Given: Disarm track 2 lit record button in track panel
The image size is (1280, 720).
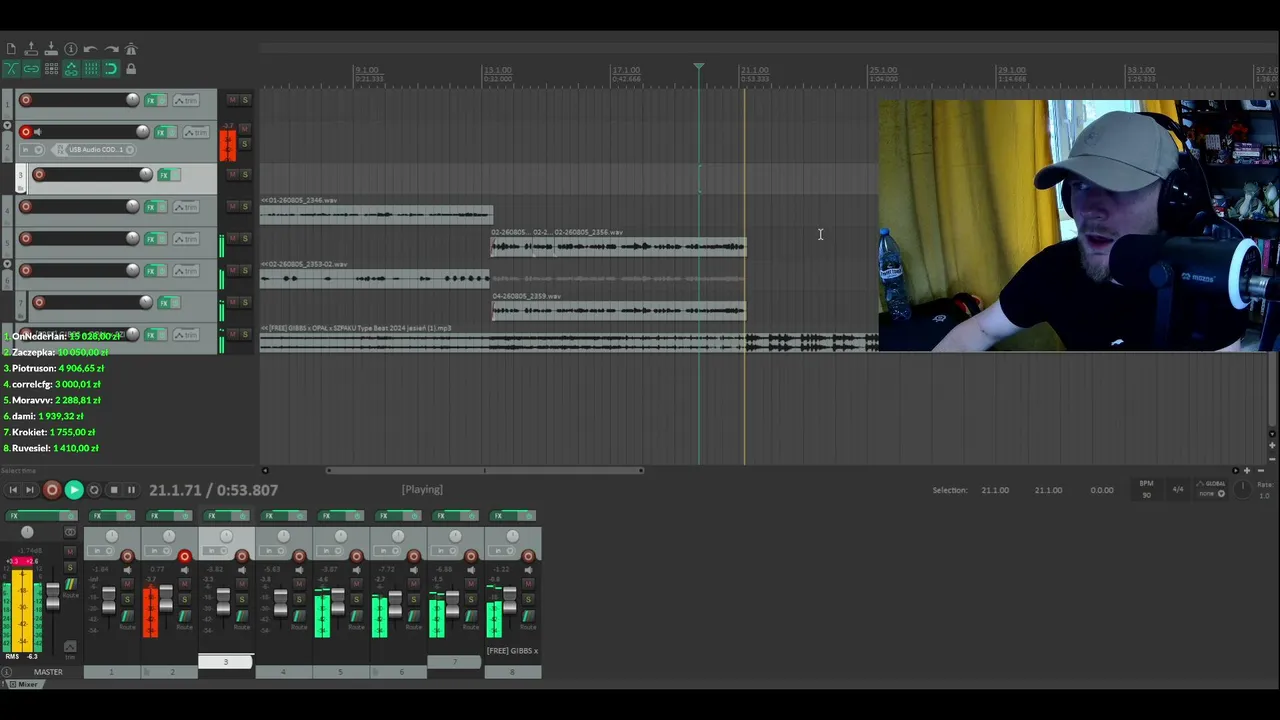Looking at the screenshot, I should tap(26, 132).
